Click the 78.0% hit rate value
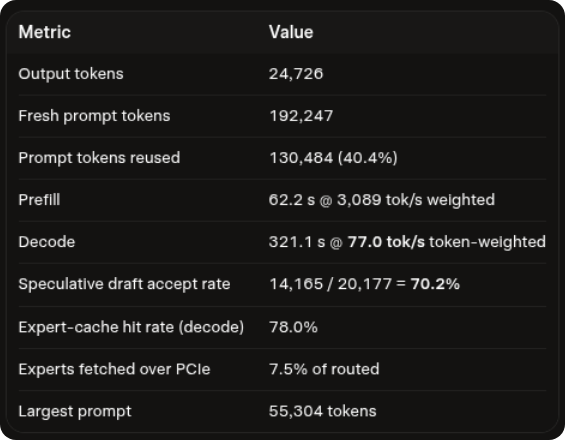Screen dimensions: 565x440 (x=293, y=327)
